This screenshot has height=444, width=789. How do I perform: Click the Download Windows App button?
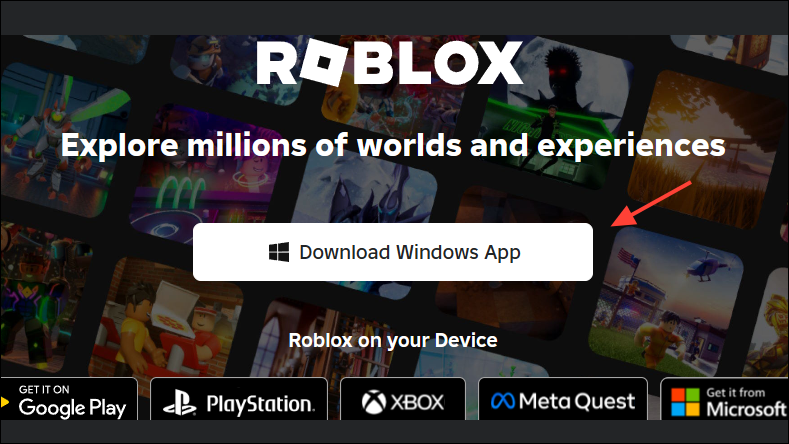[392, 252]
